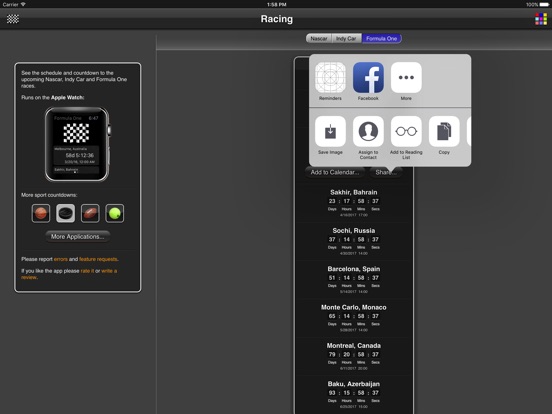Switch to the Nascar tab
This screenshot has width=552, height=414.
pos(319,38)
